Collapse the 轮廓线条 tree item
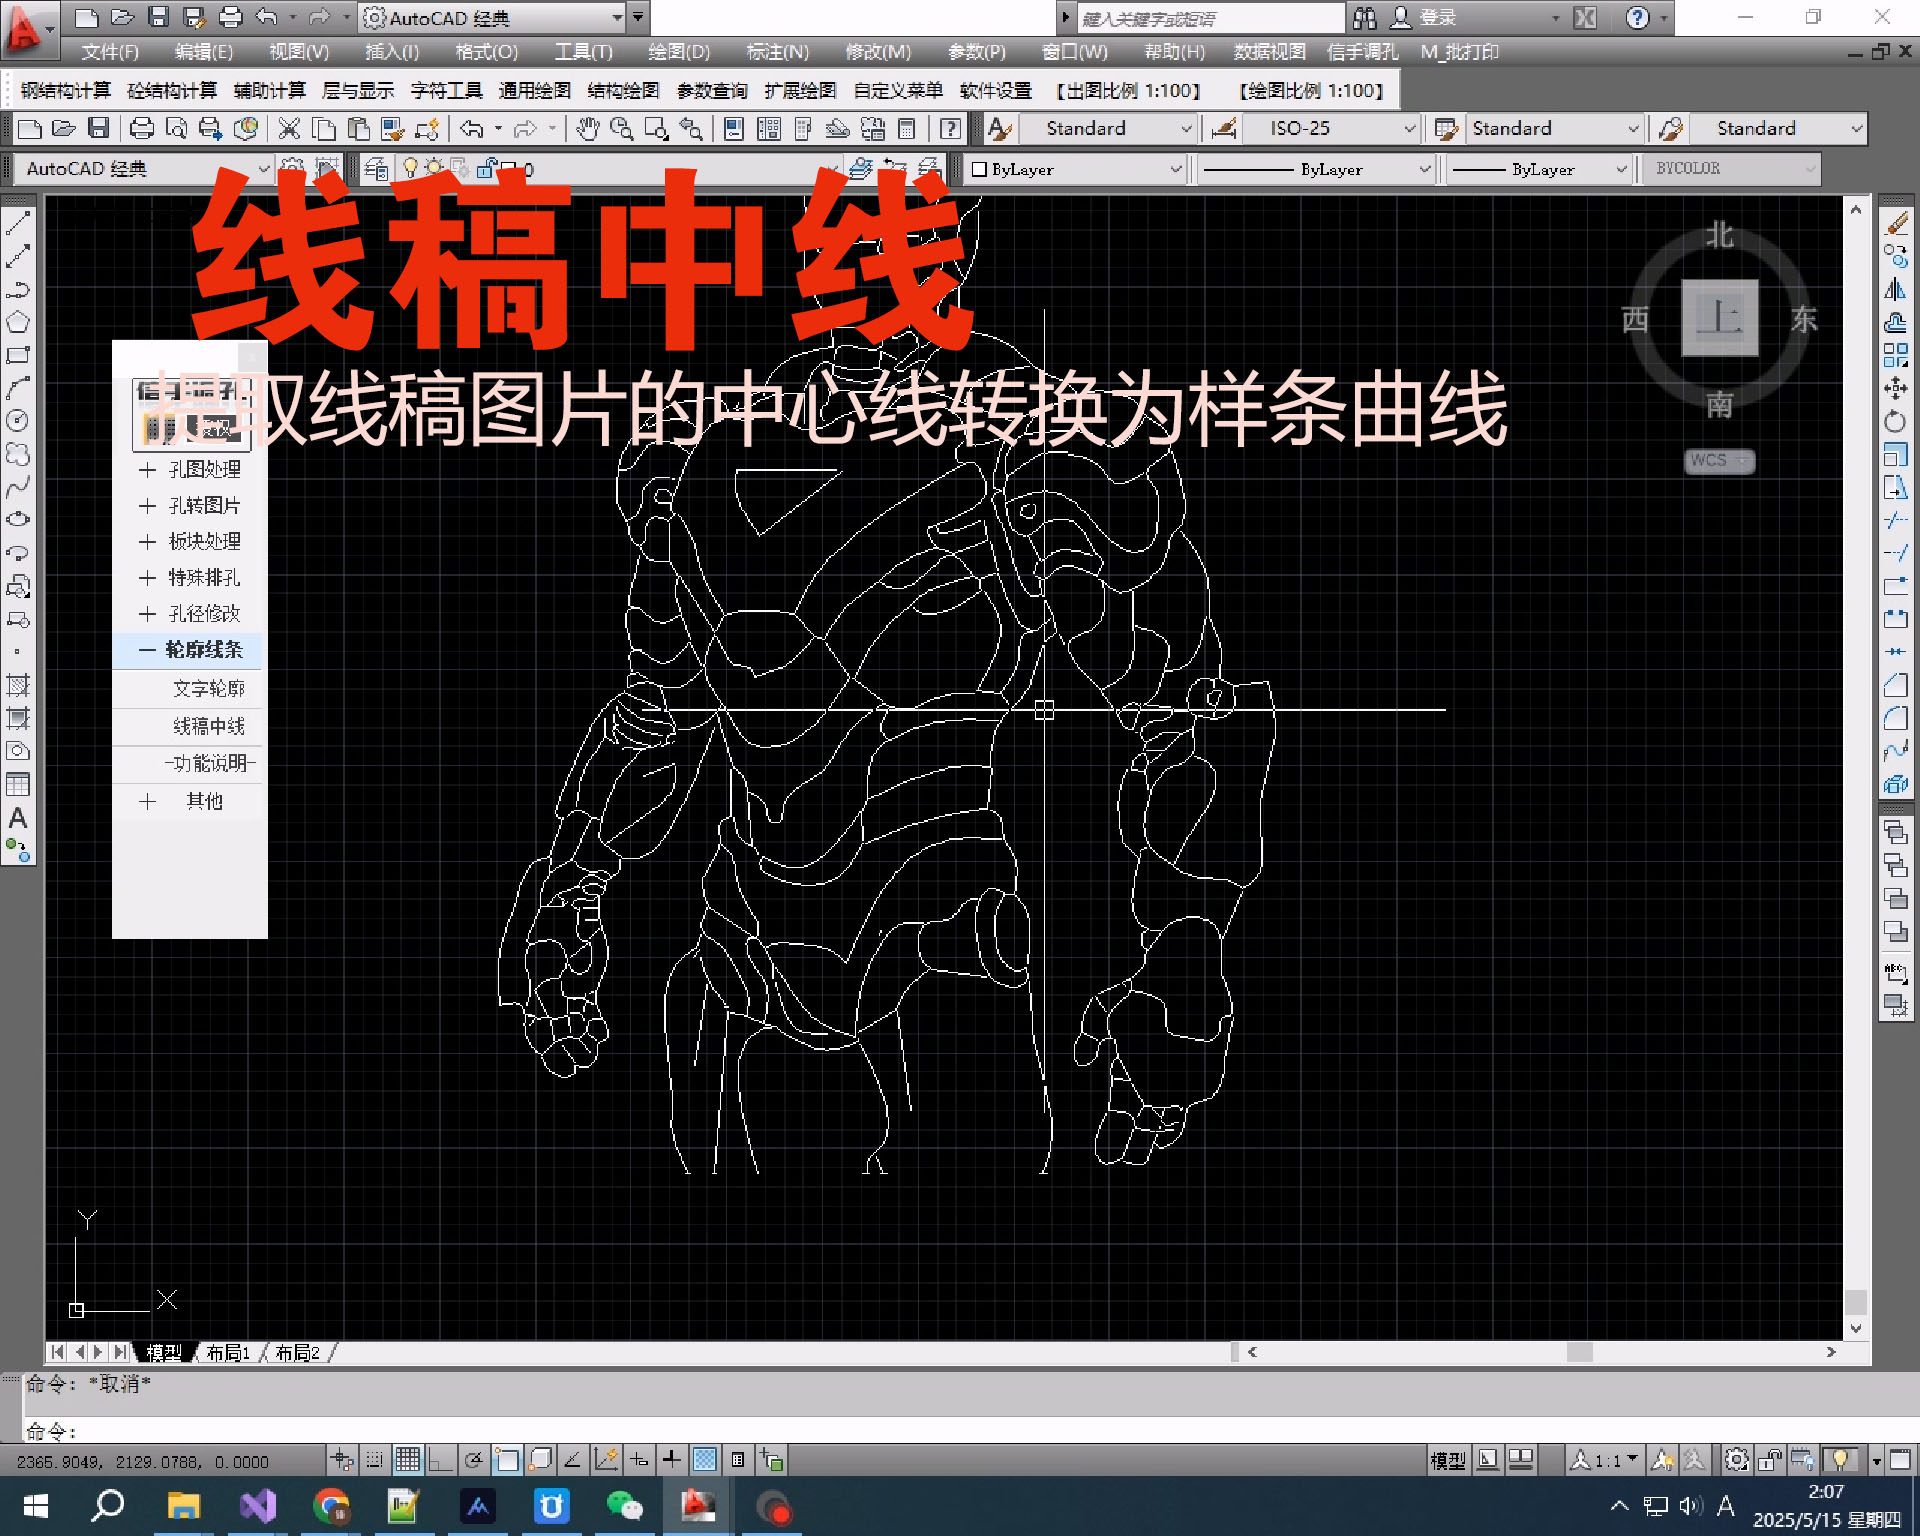The width and height of the screenshot is (1920, 1536). pyautogui.click(x=148, y=650)
